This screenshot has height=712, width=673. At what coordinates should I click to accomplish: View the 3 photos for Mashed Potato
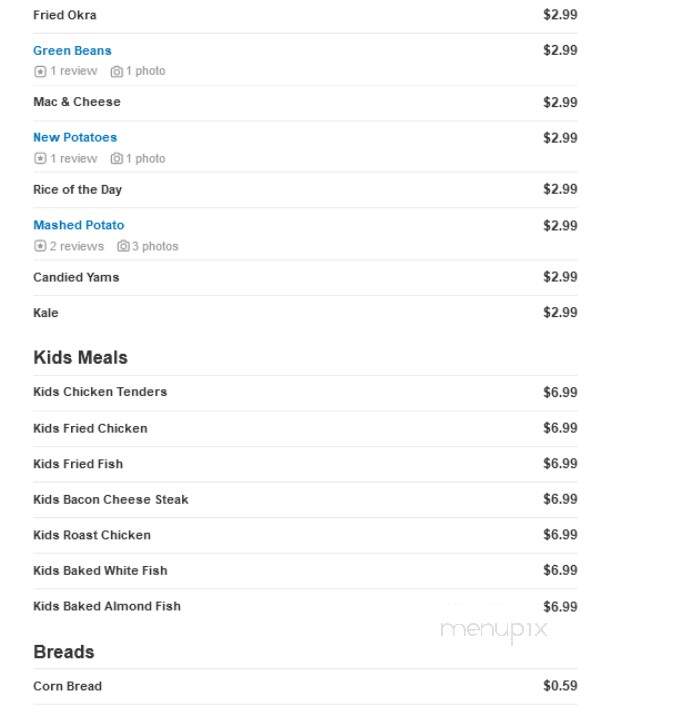point(155,246)
